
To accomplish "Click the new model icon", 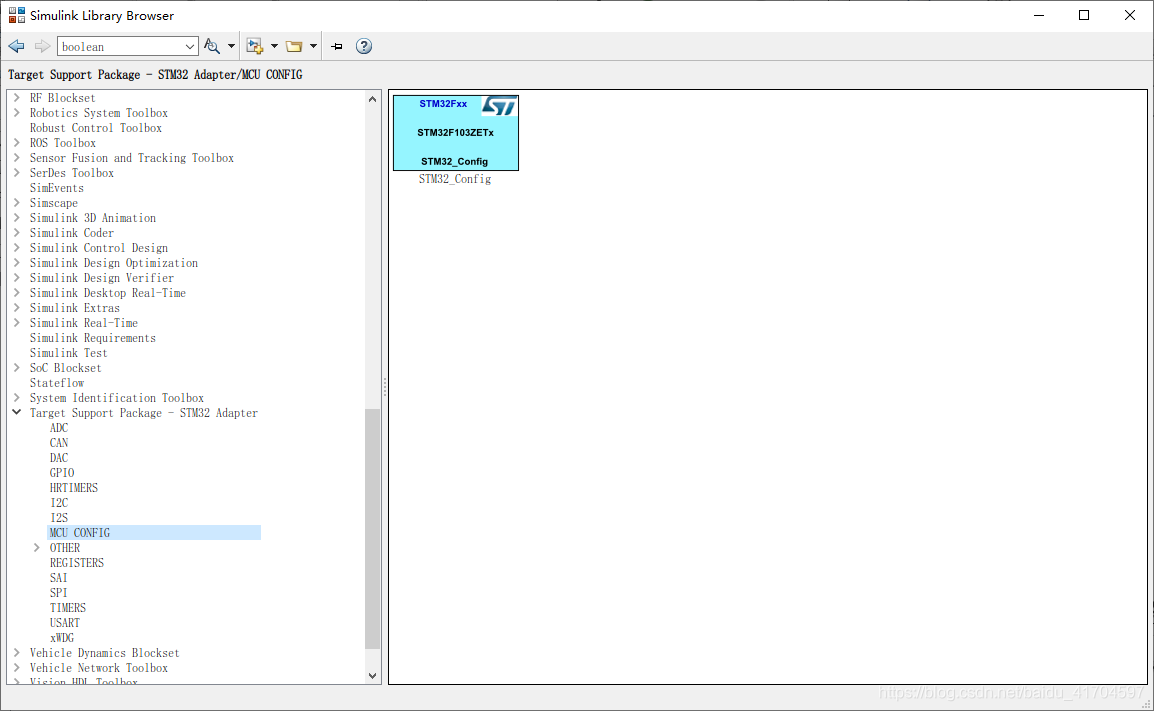I will (x=254, y=46).
